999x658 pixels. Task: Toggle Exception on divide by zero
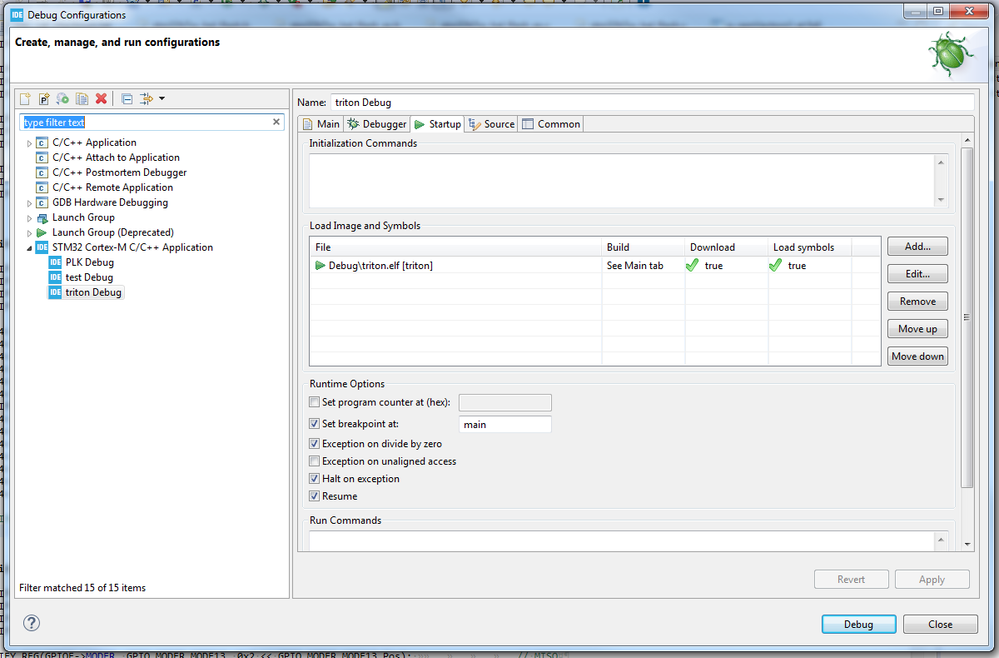314,443
